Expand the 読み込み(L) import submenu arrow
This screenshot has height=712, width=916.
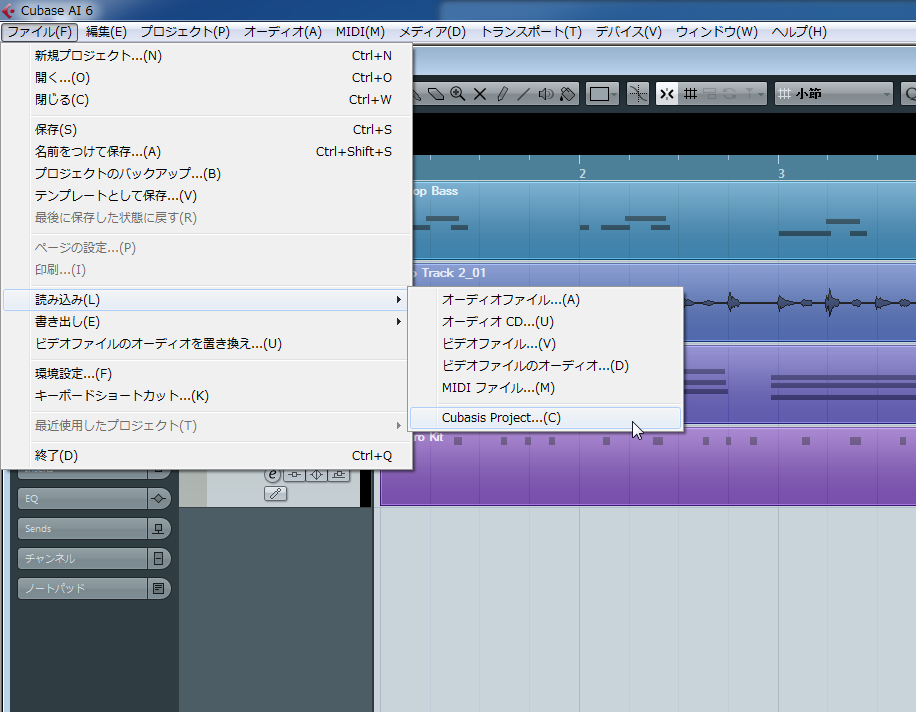[x=399, y=300]
